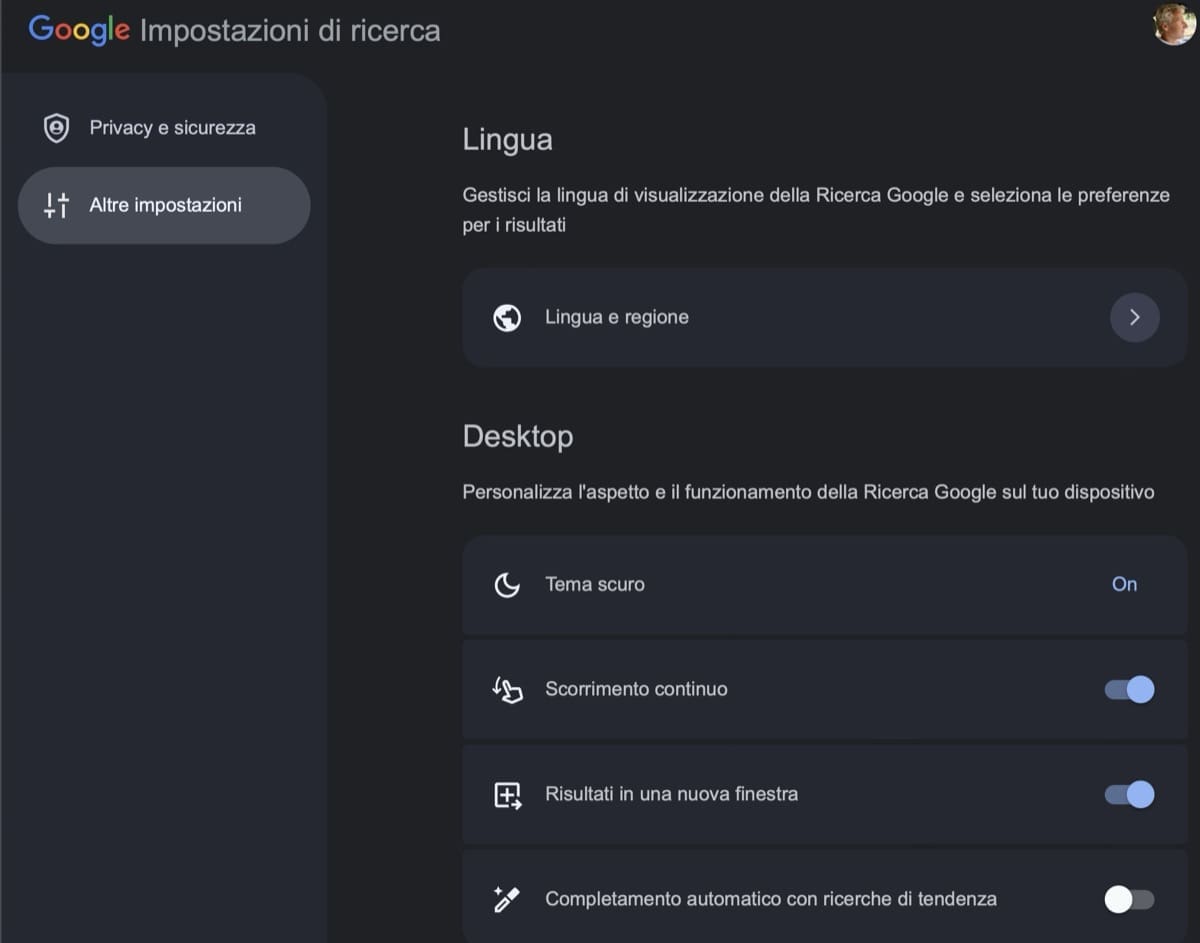
Task: Click the Impostazioni di ricerca page title
Action: click(x=290, y=30)
